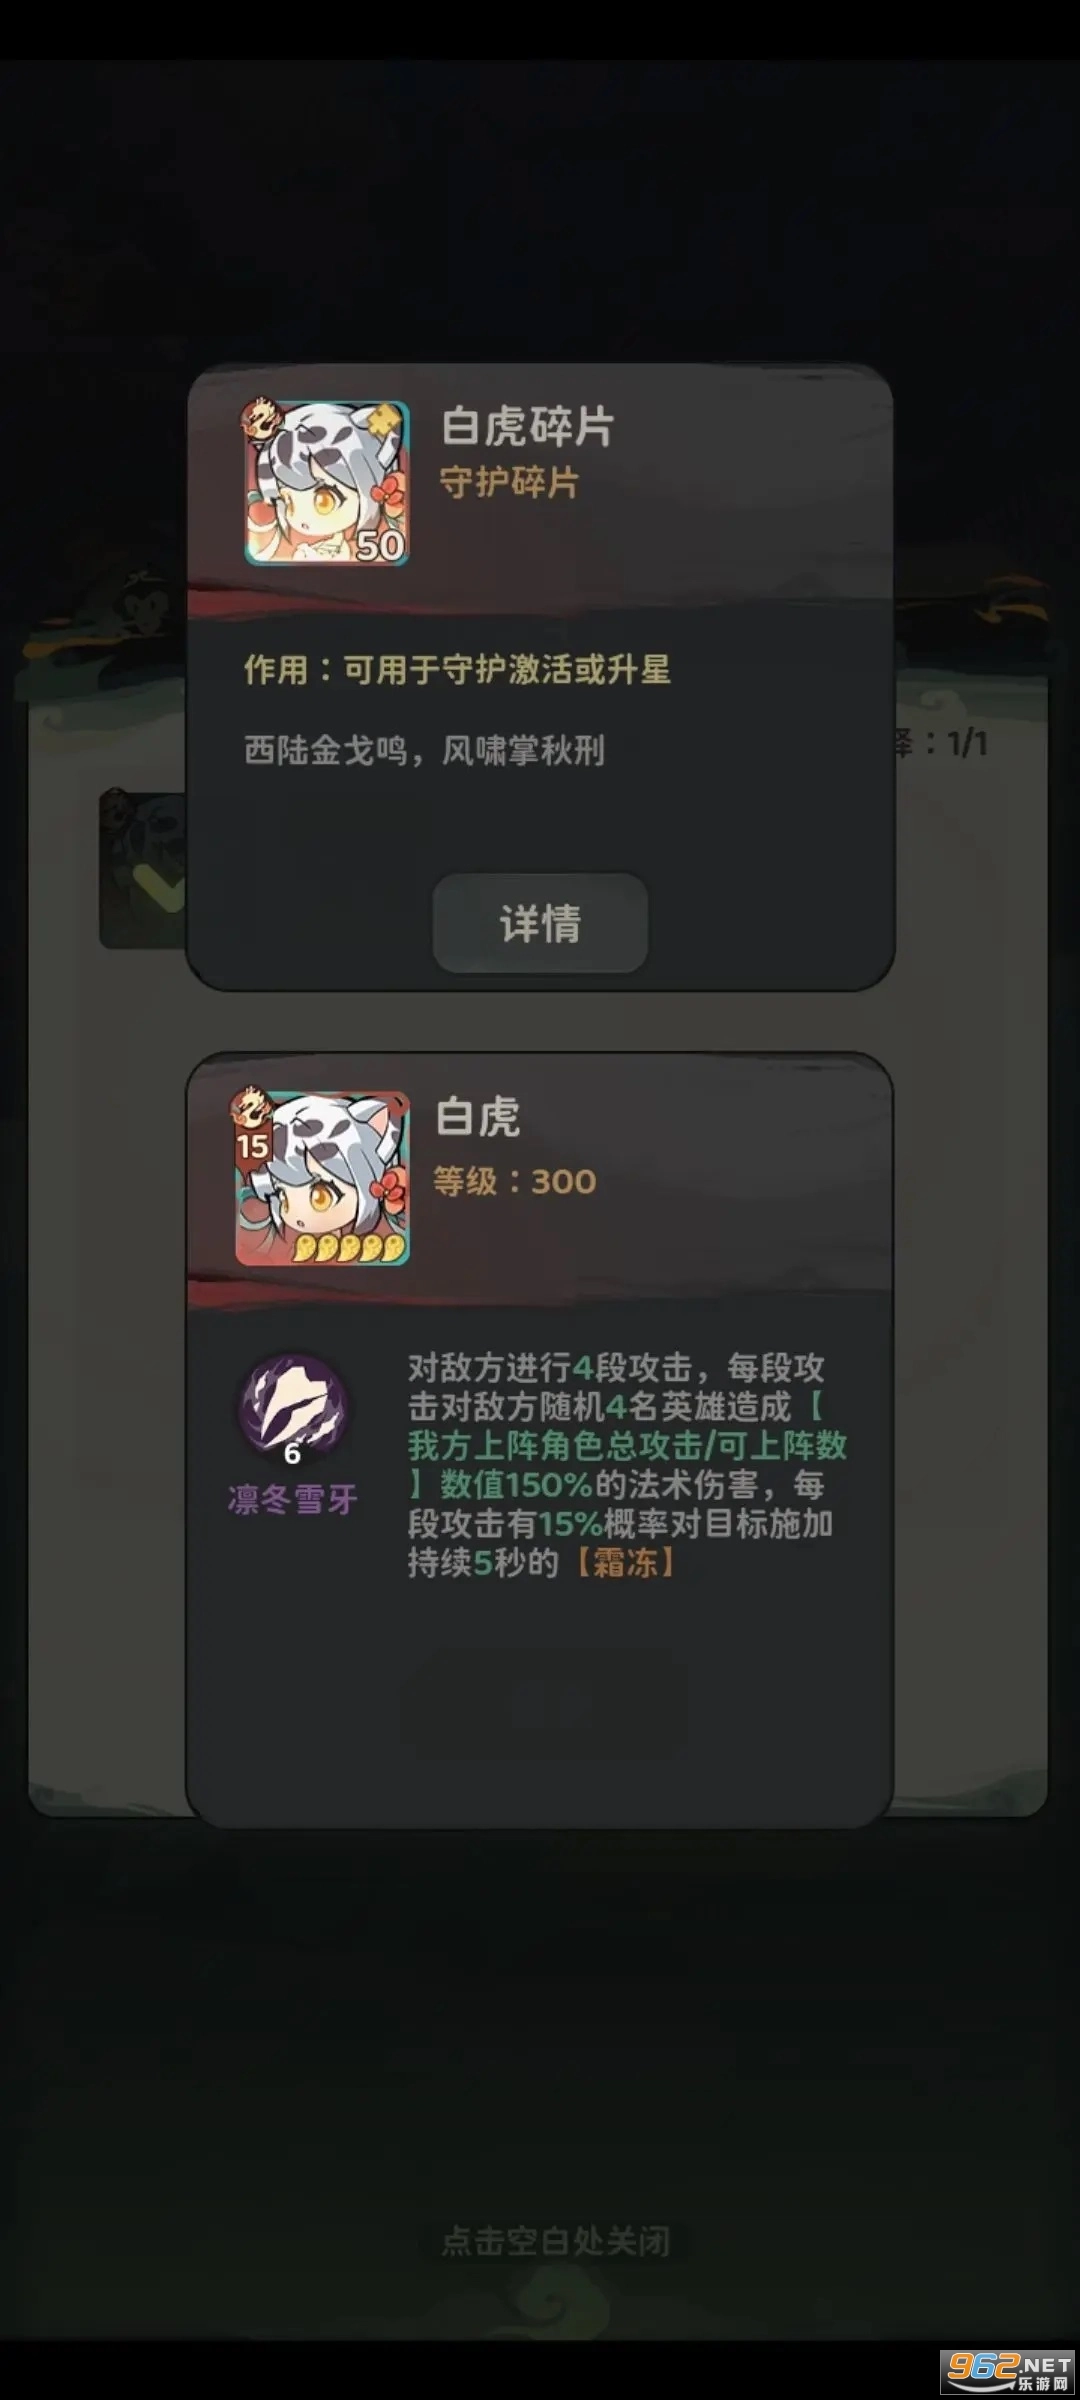Tap the 白虎 guardian avatar portrait
This screenshot has height=2400, width=1080.
(322, 1178)
